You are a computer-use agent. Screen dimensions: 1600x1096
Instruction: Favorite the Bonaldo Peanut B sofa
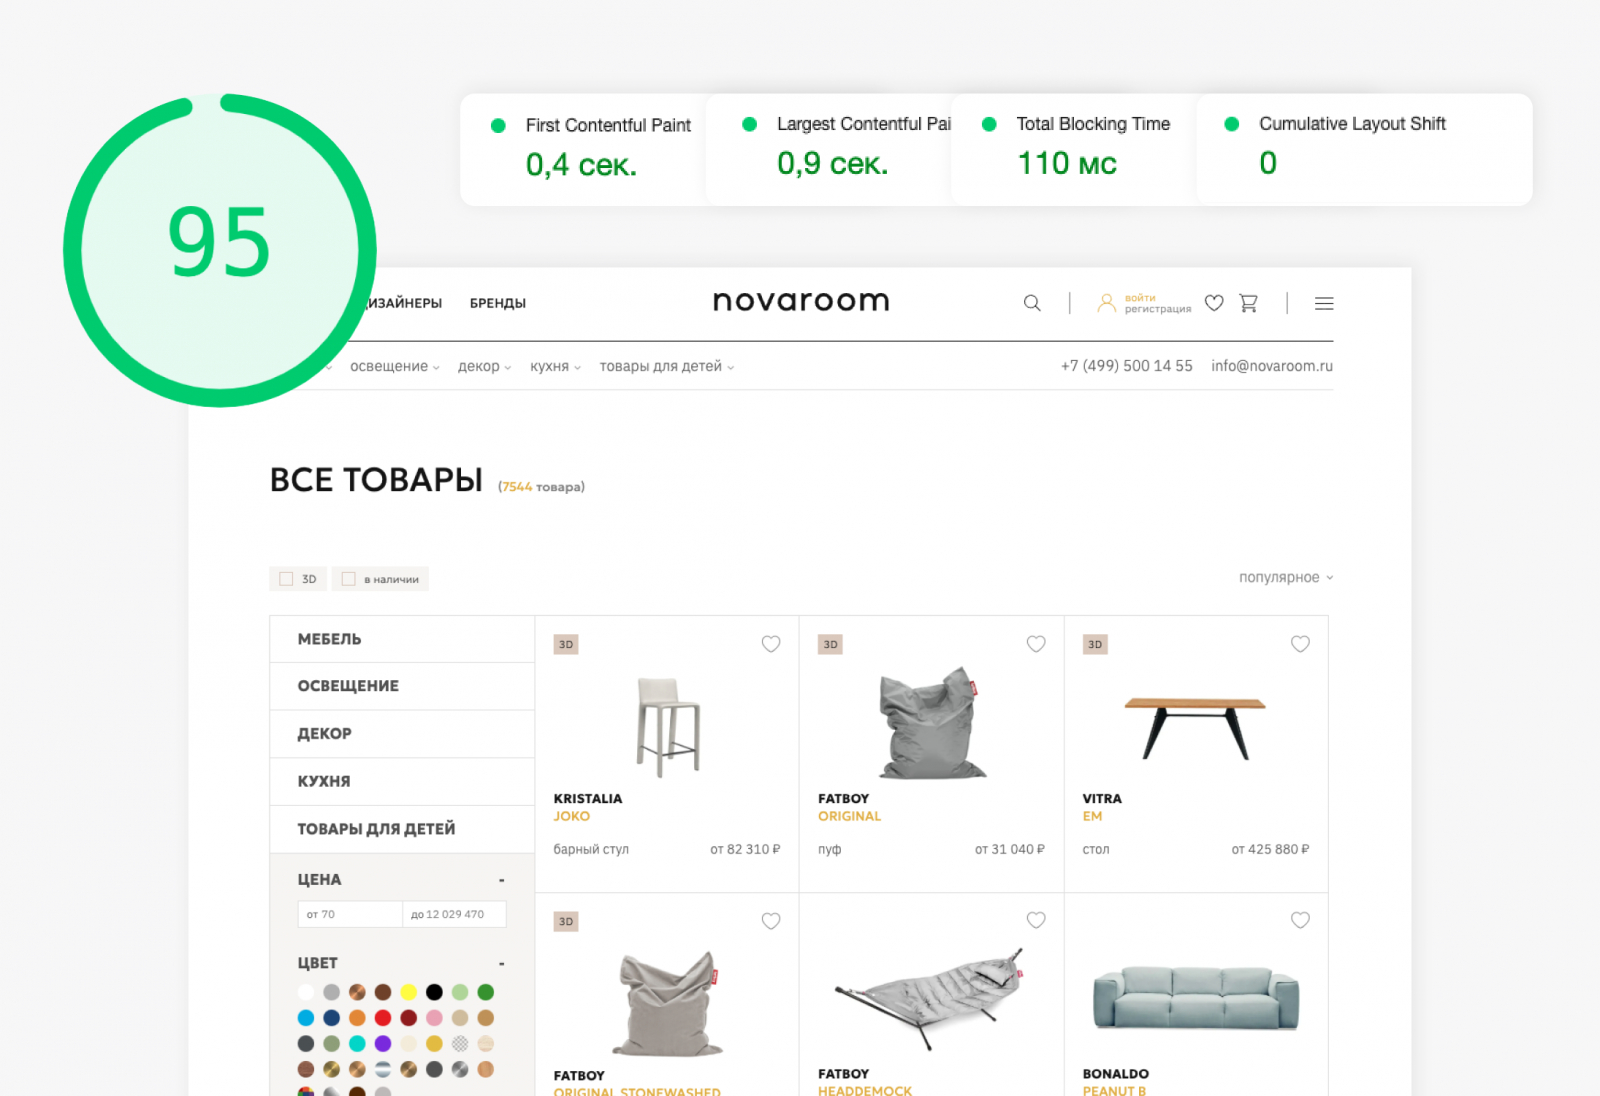(1300, 920)
